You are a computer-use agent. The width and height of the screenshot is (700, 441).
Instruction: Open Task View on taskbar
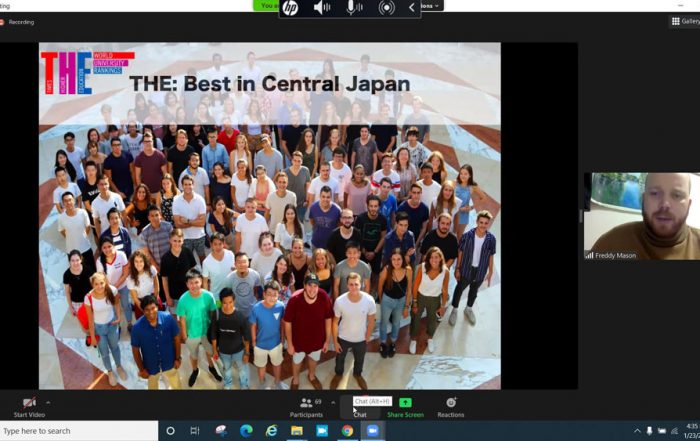[195, 431]
